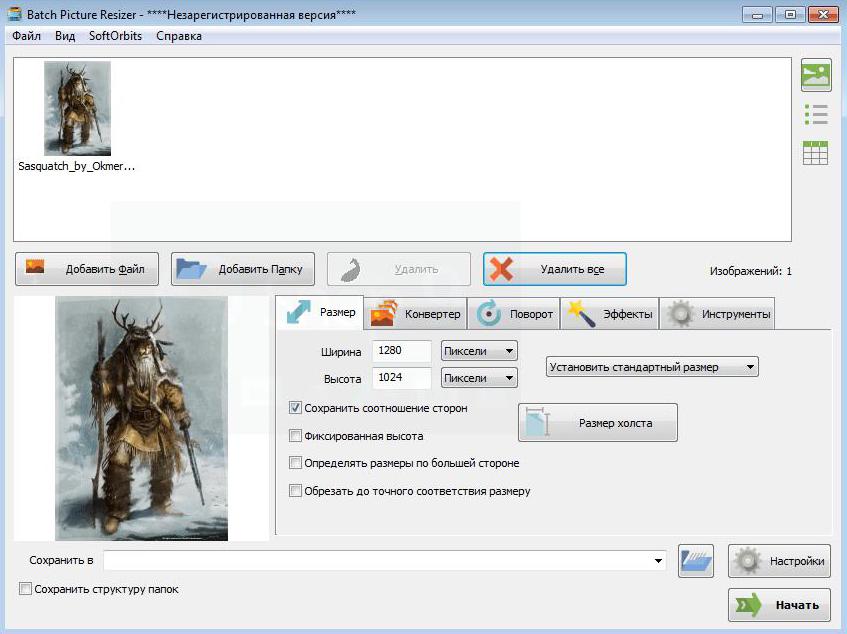Switch to the Инструменты tab
This screenshot has height=634, width=847.
717,314
